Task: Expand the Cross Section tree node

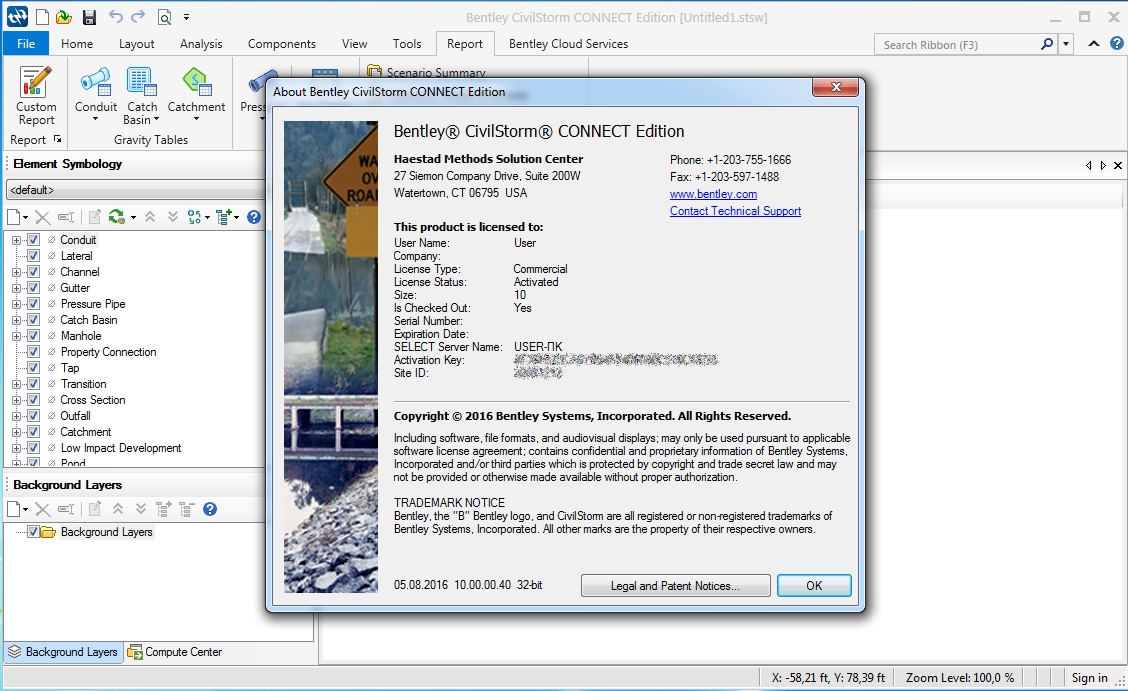Action: (x=17, y=400)
